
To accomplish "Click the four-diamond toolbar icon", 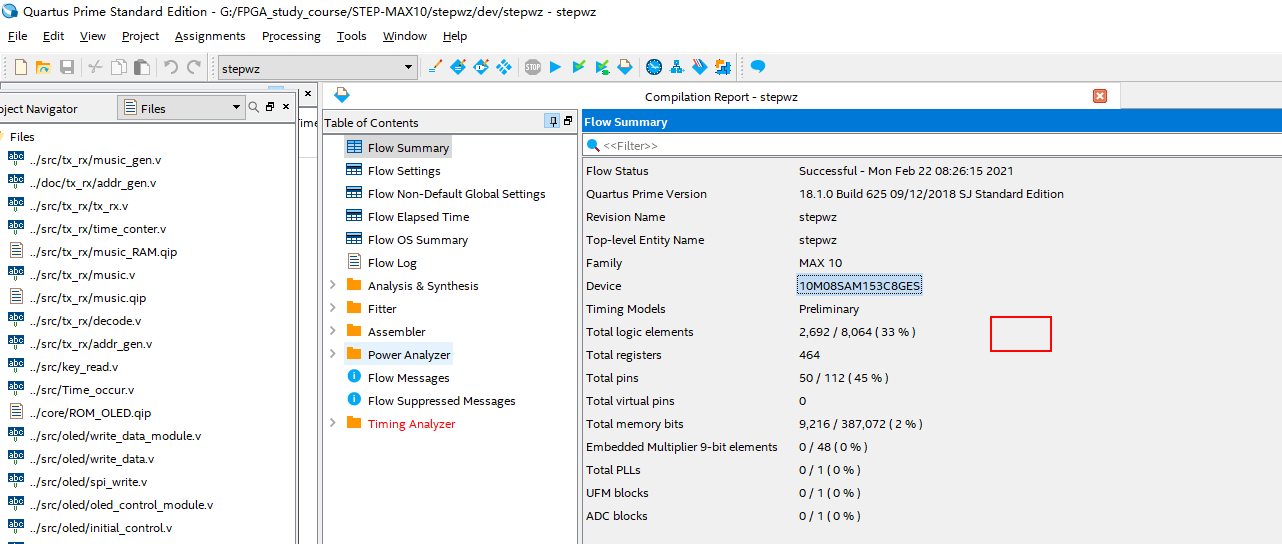I will point(504,67).
